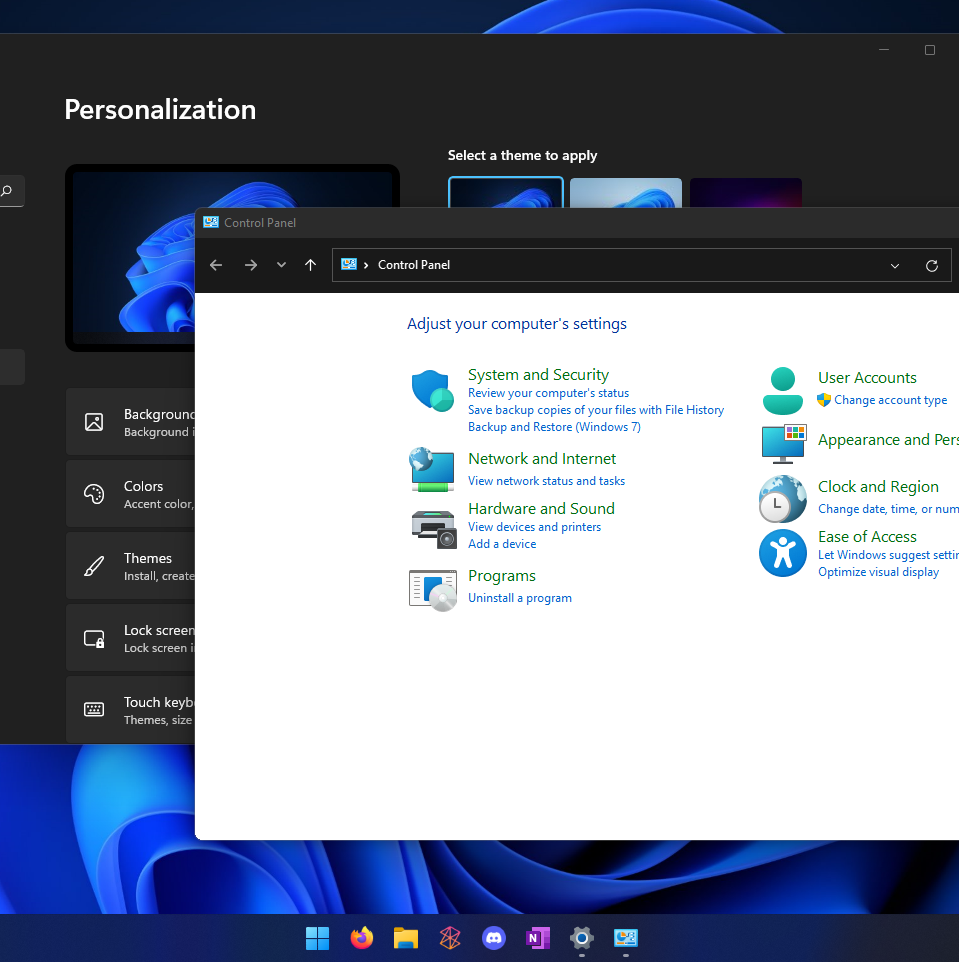The width and height of the screenshot is (959, 962).
Task: Open the View devices and printers link
Action: click(534, 527)
